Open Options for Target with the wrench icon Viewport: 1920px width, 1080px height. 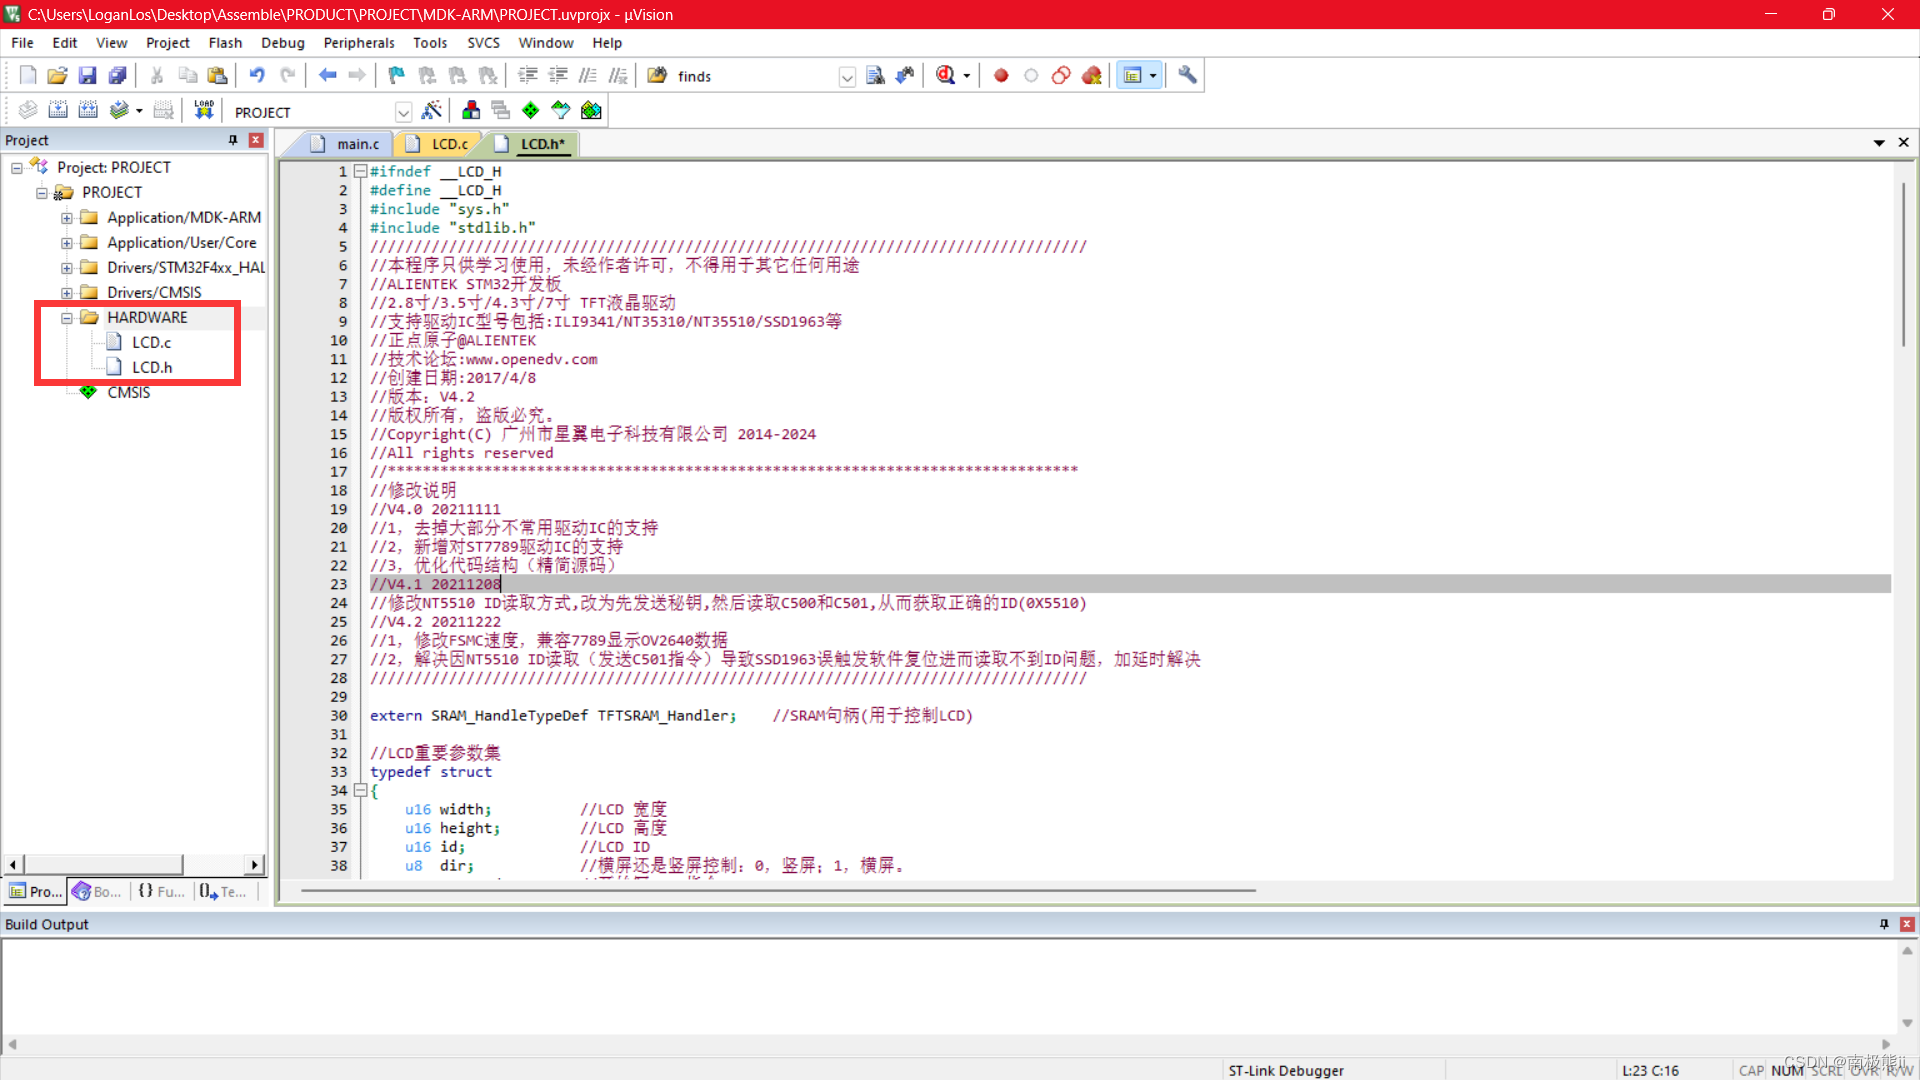click(1186, 75)
